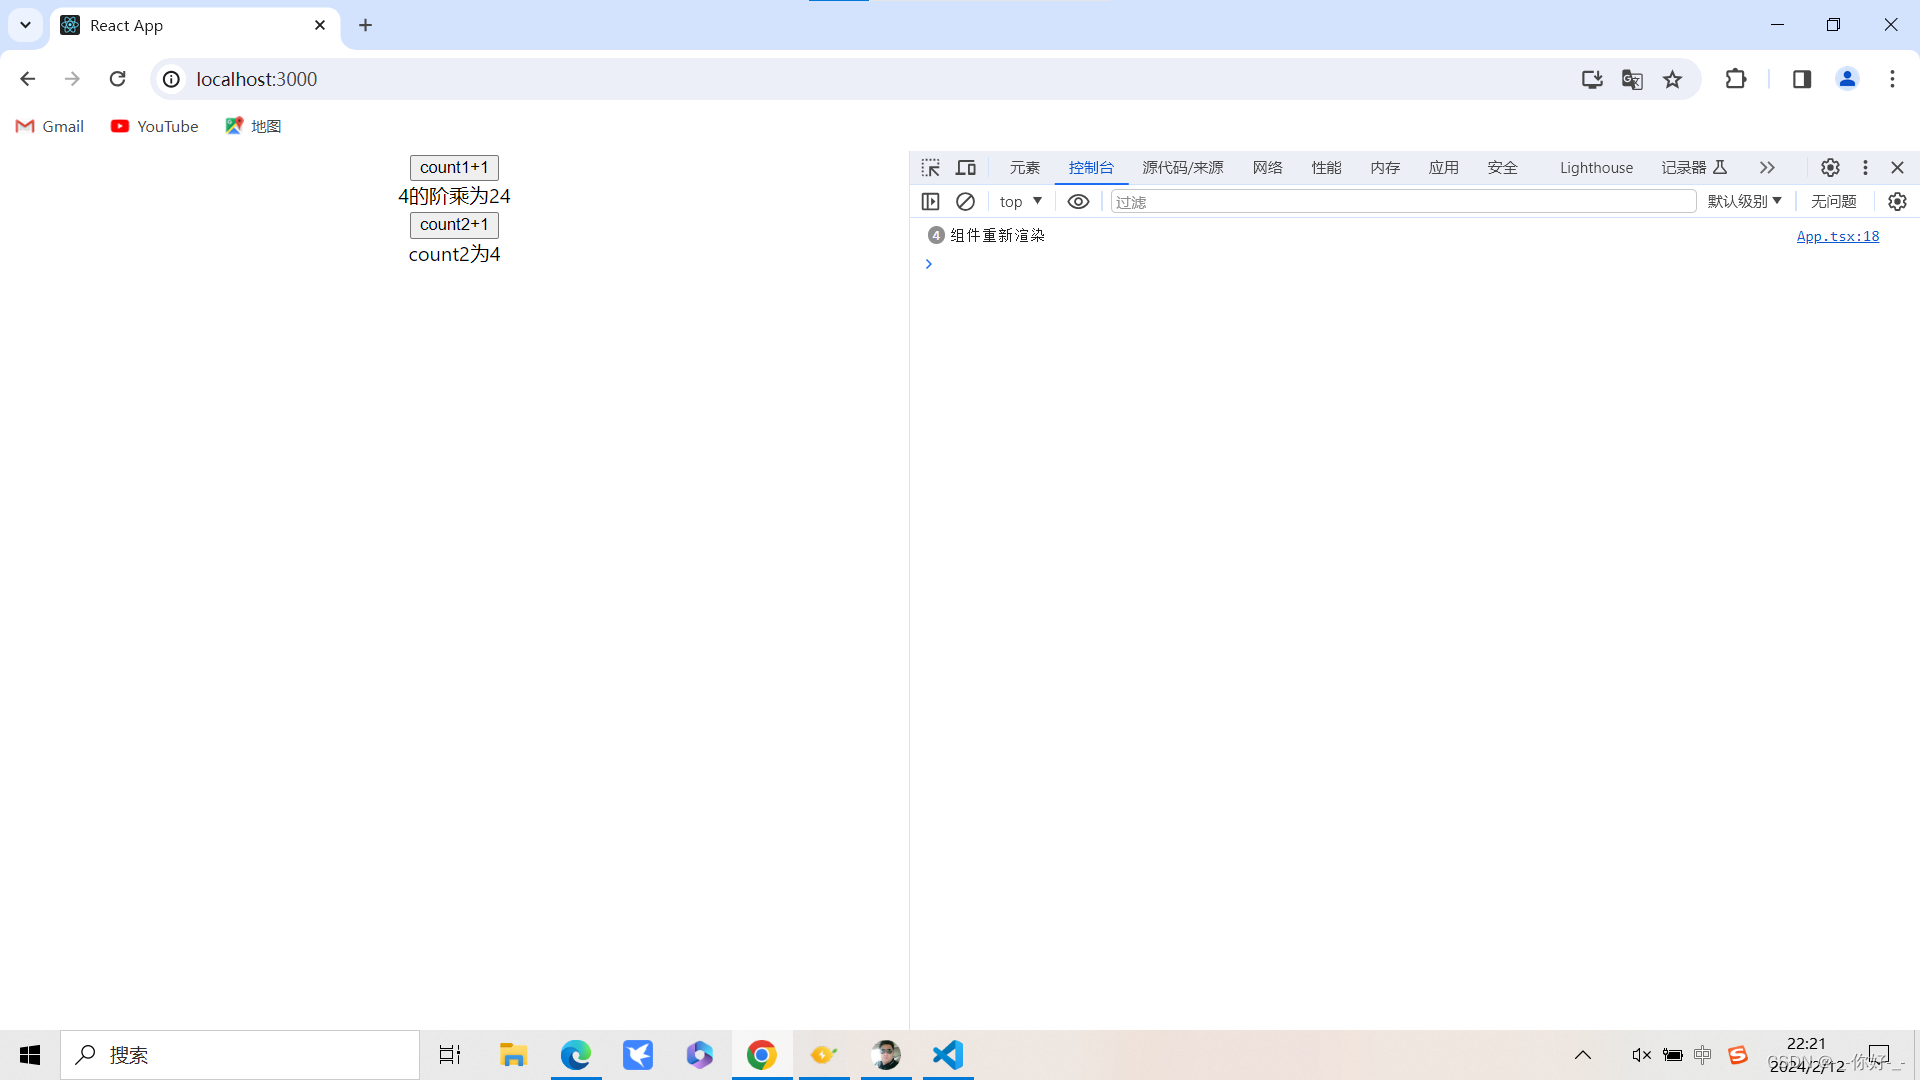Open console settings gear icon

pyautogui.click(x=1897, y=201)
